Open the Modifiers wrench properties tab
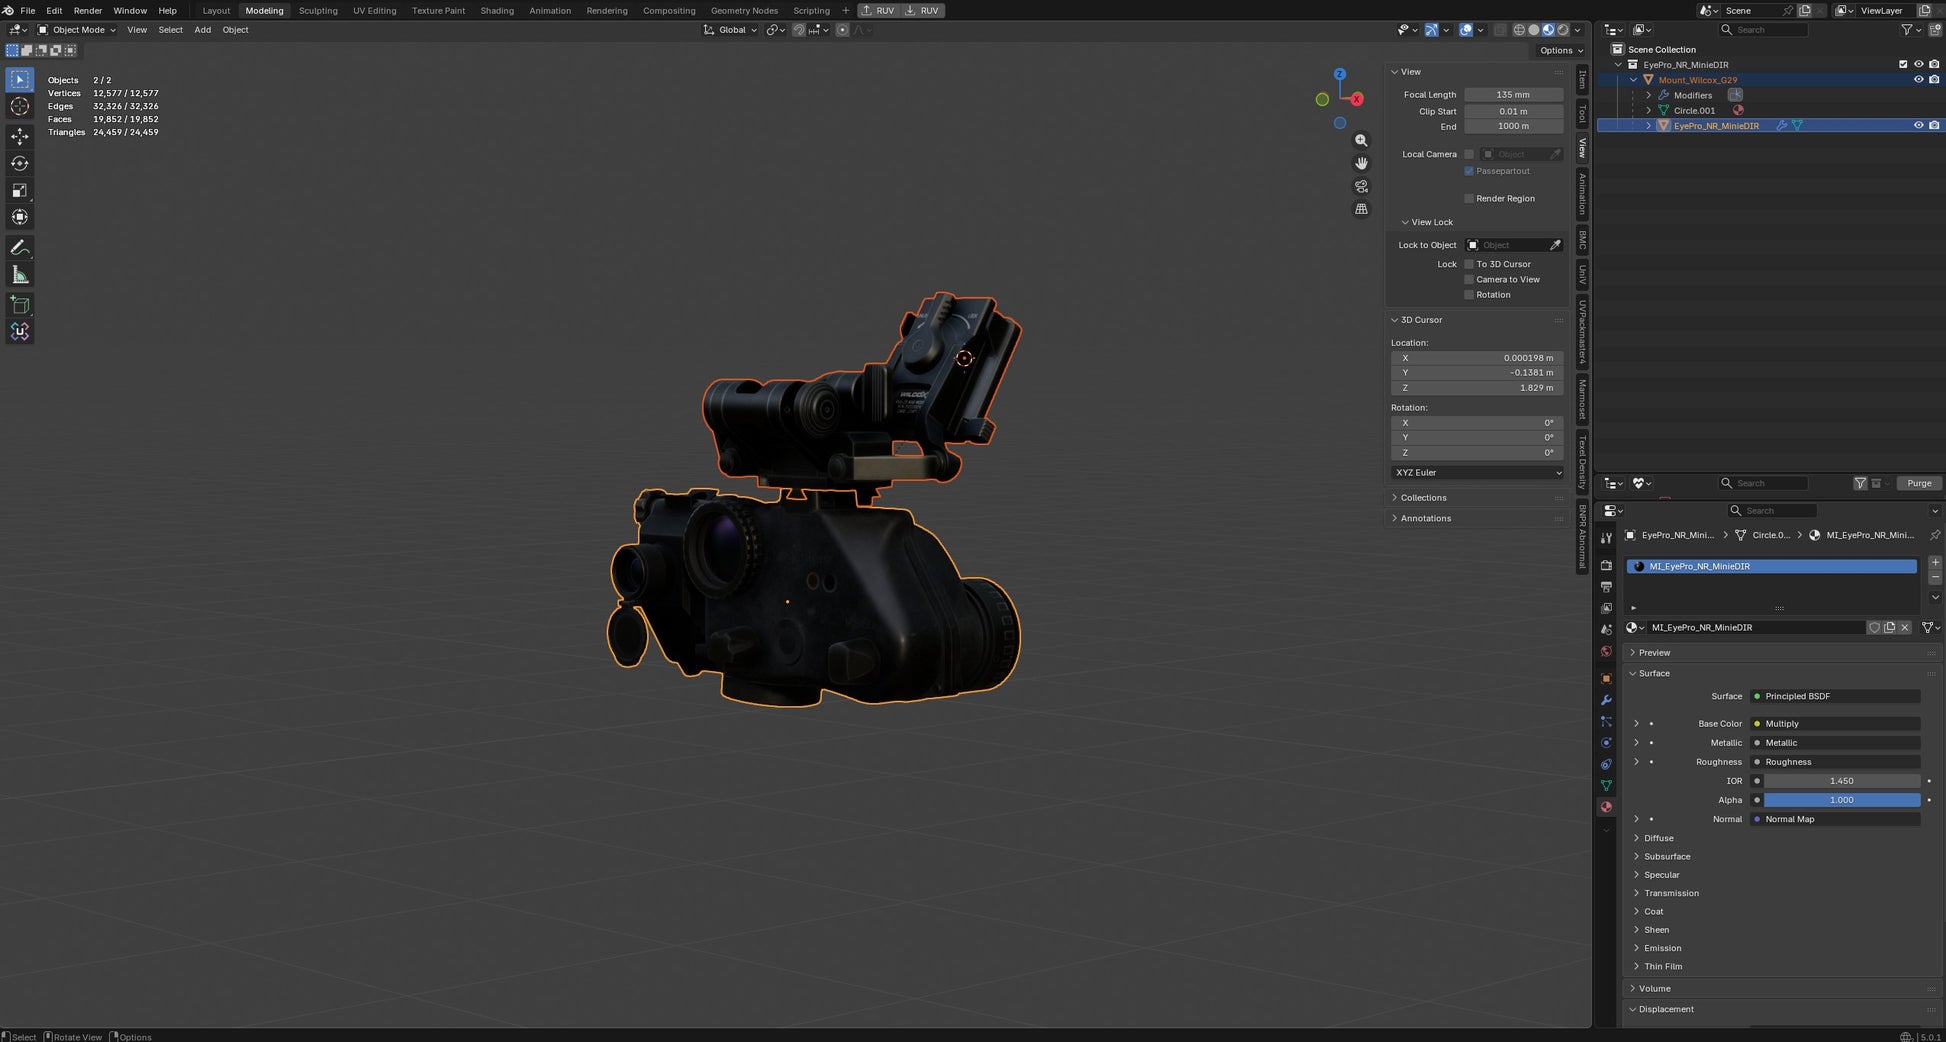The width and height of the screenshot is (1946, 1042). pos(1606,700)
